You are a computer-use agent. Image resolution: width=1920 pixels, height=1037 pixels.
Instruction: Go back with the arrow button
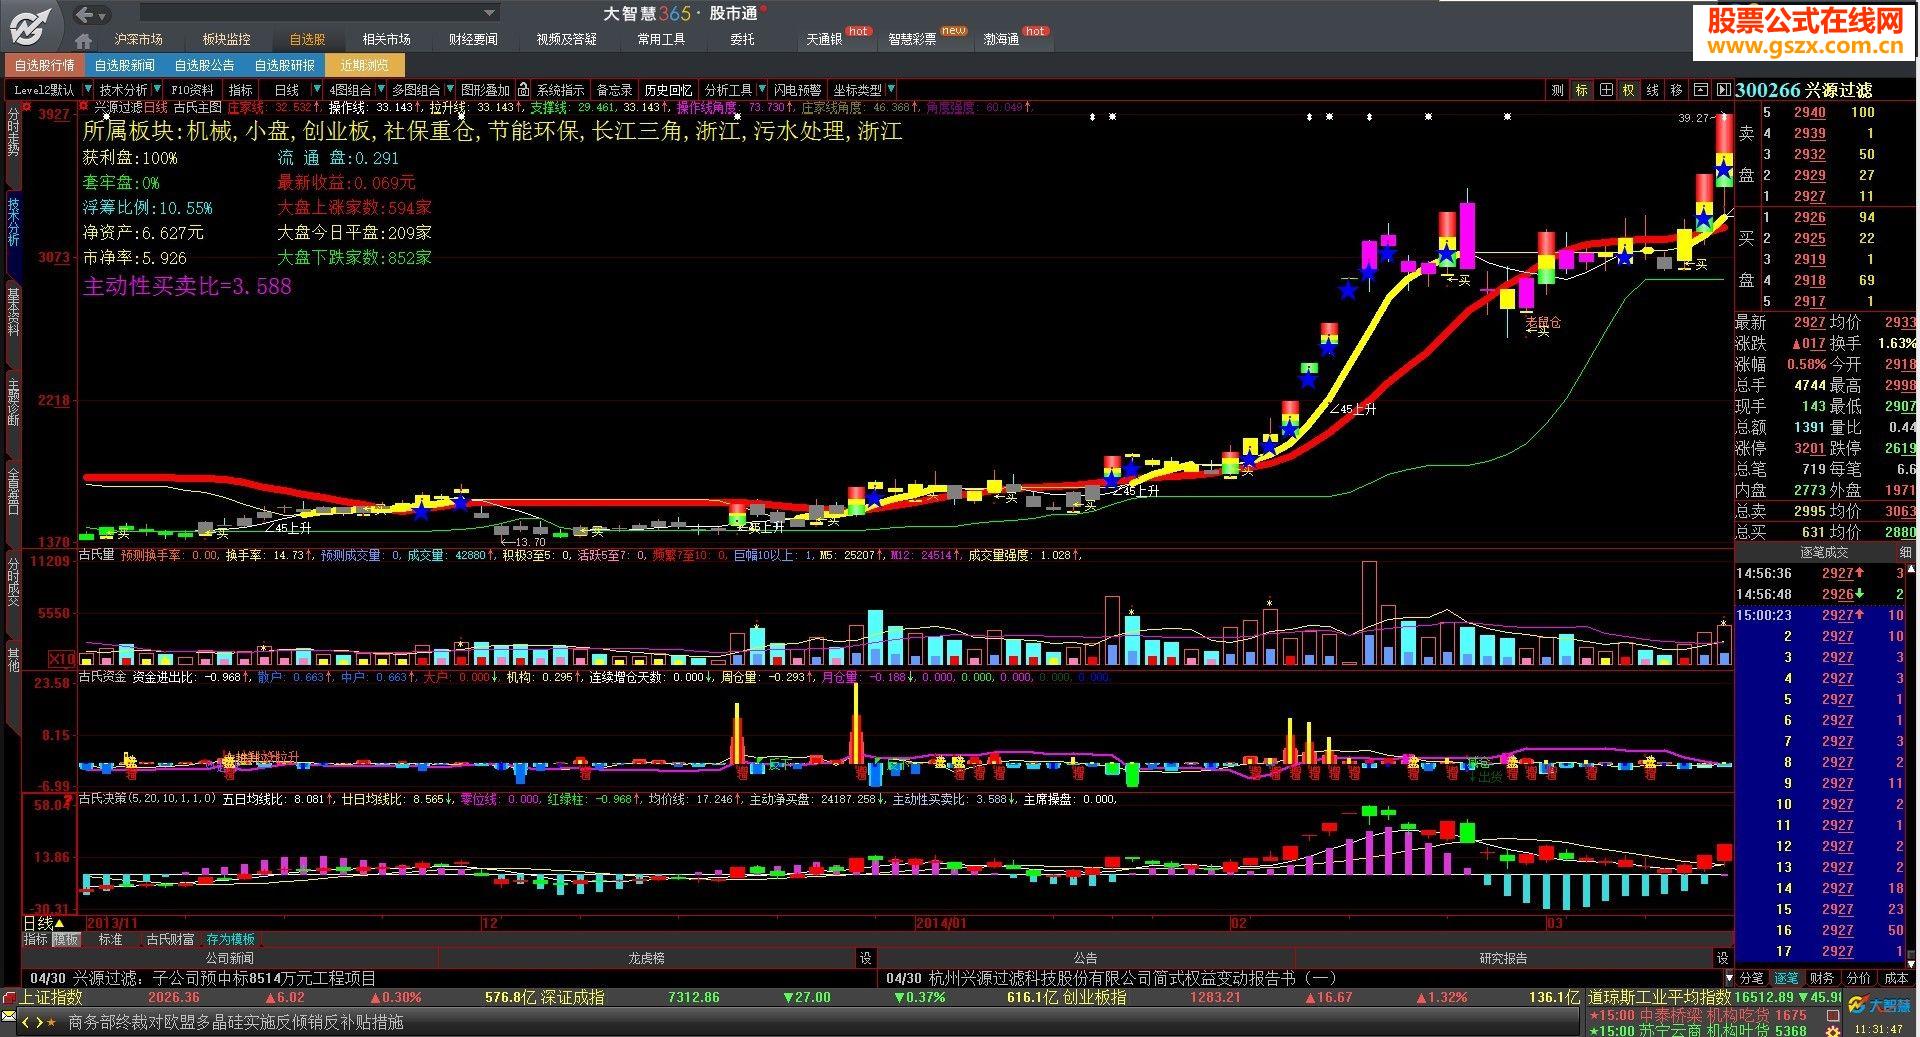(x=86, y=14)
